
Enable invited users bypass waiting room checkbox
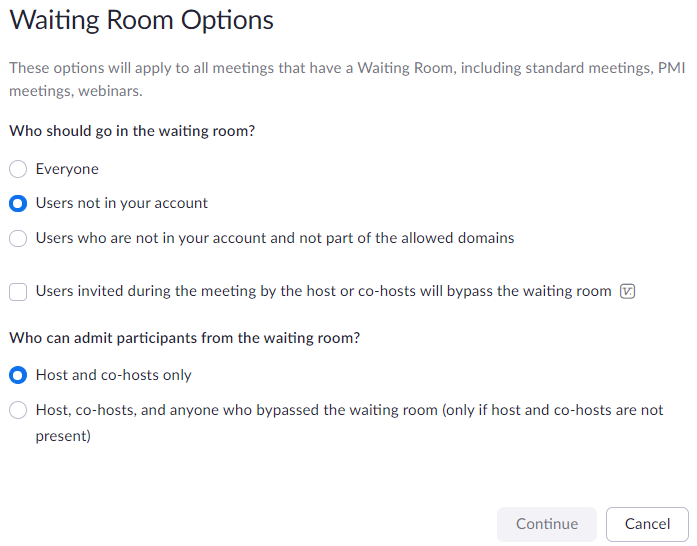pos(18,292)
